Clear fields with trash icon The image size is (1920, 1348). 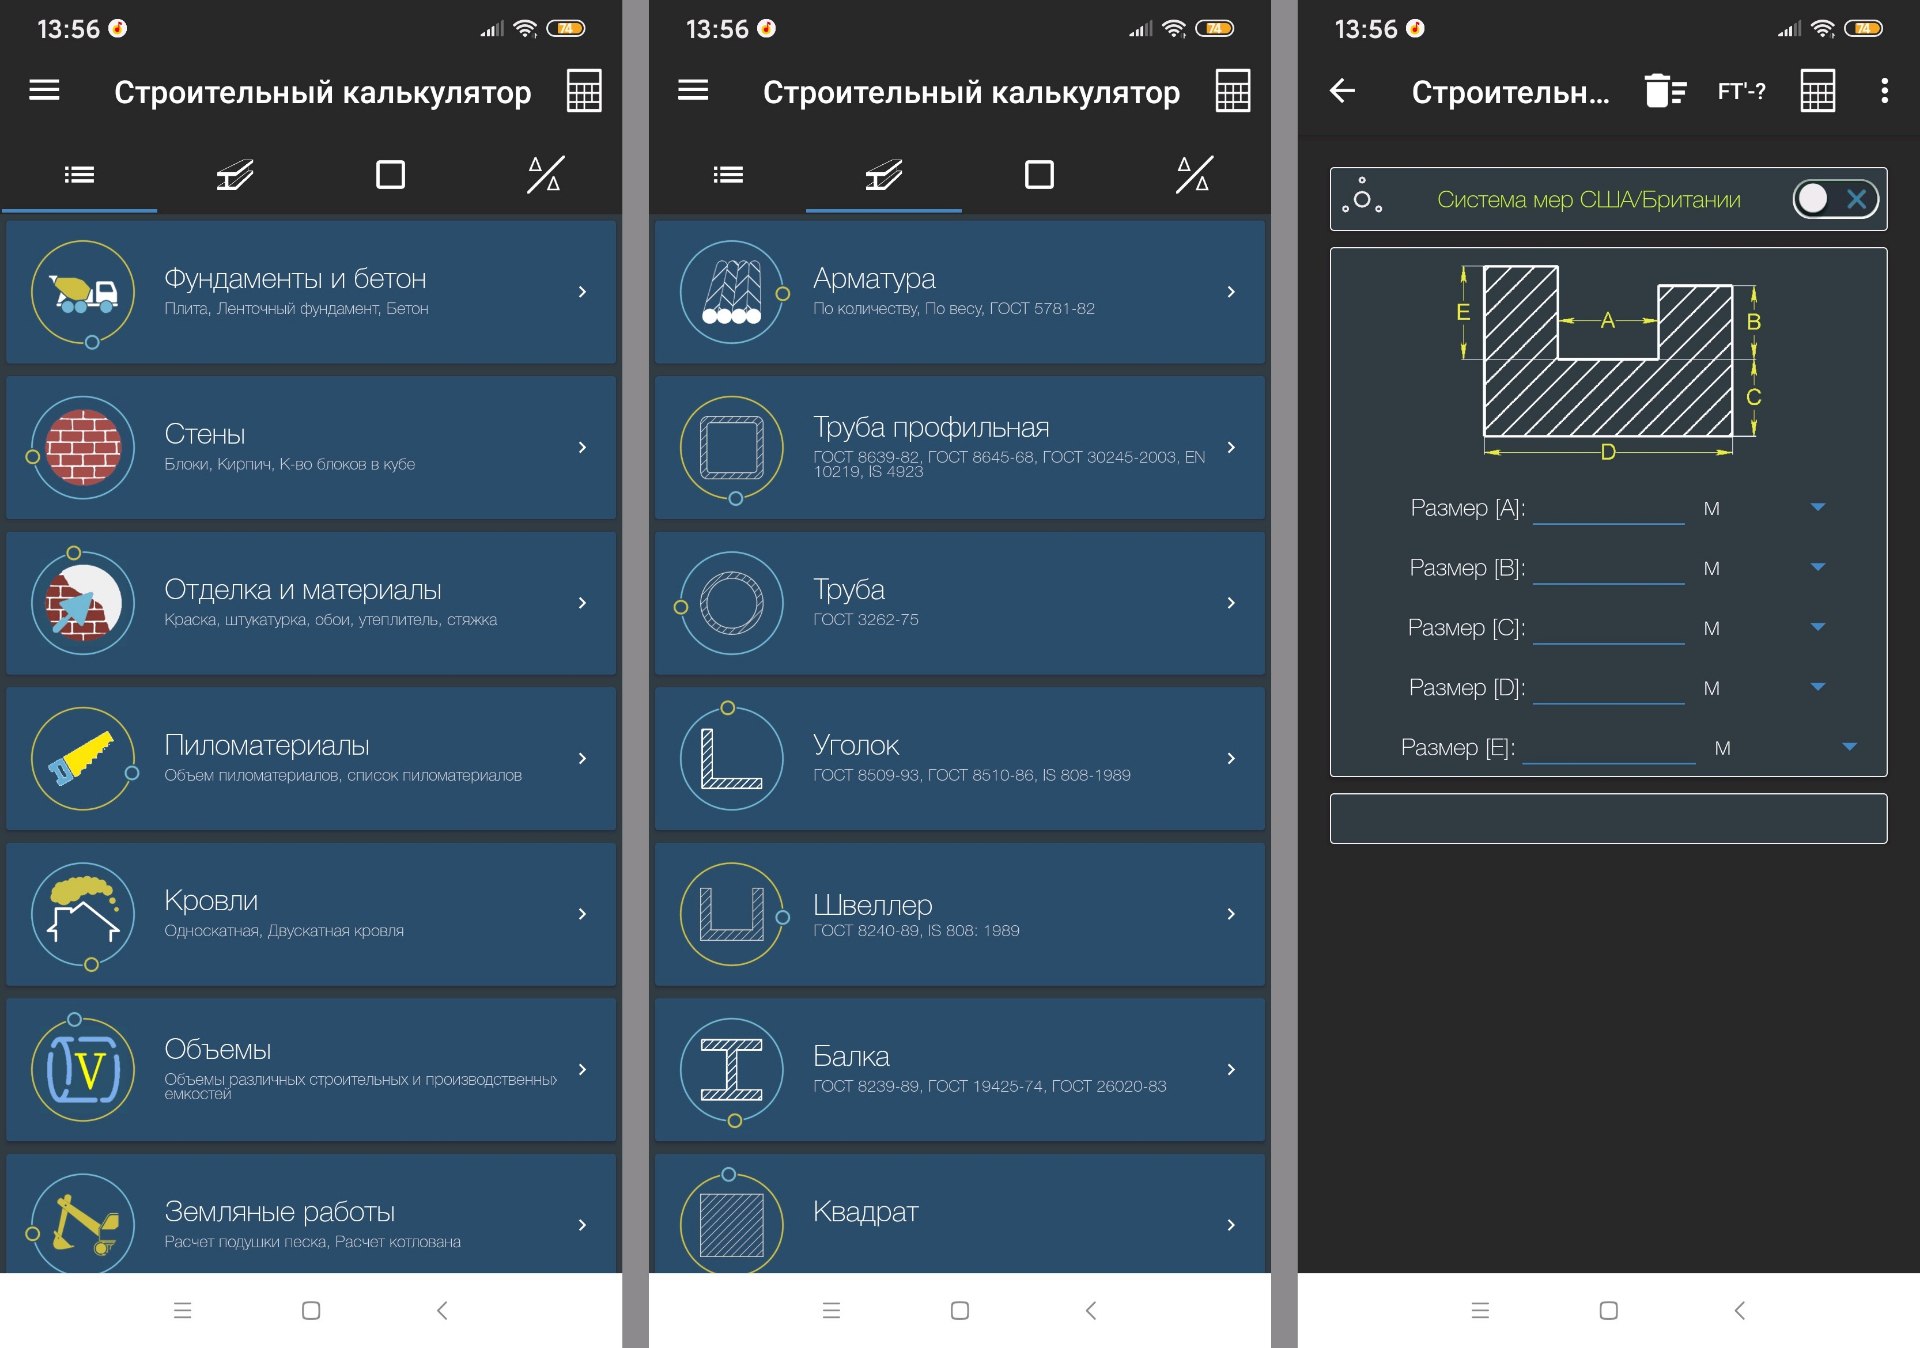1665,91
